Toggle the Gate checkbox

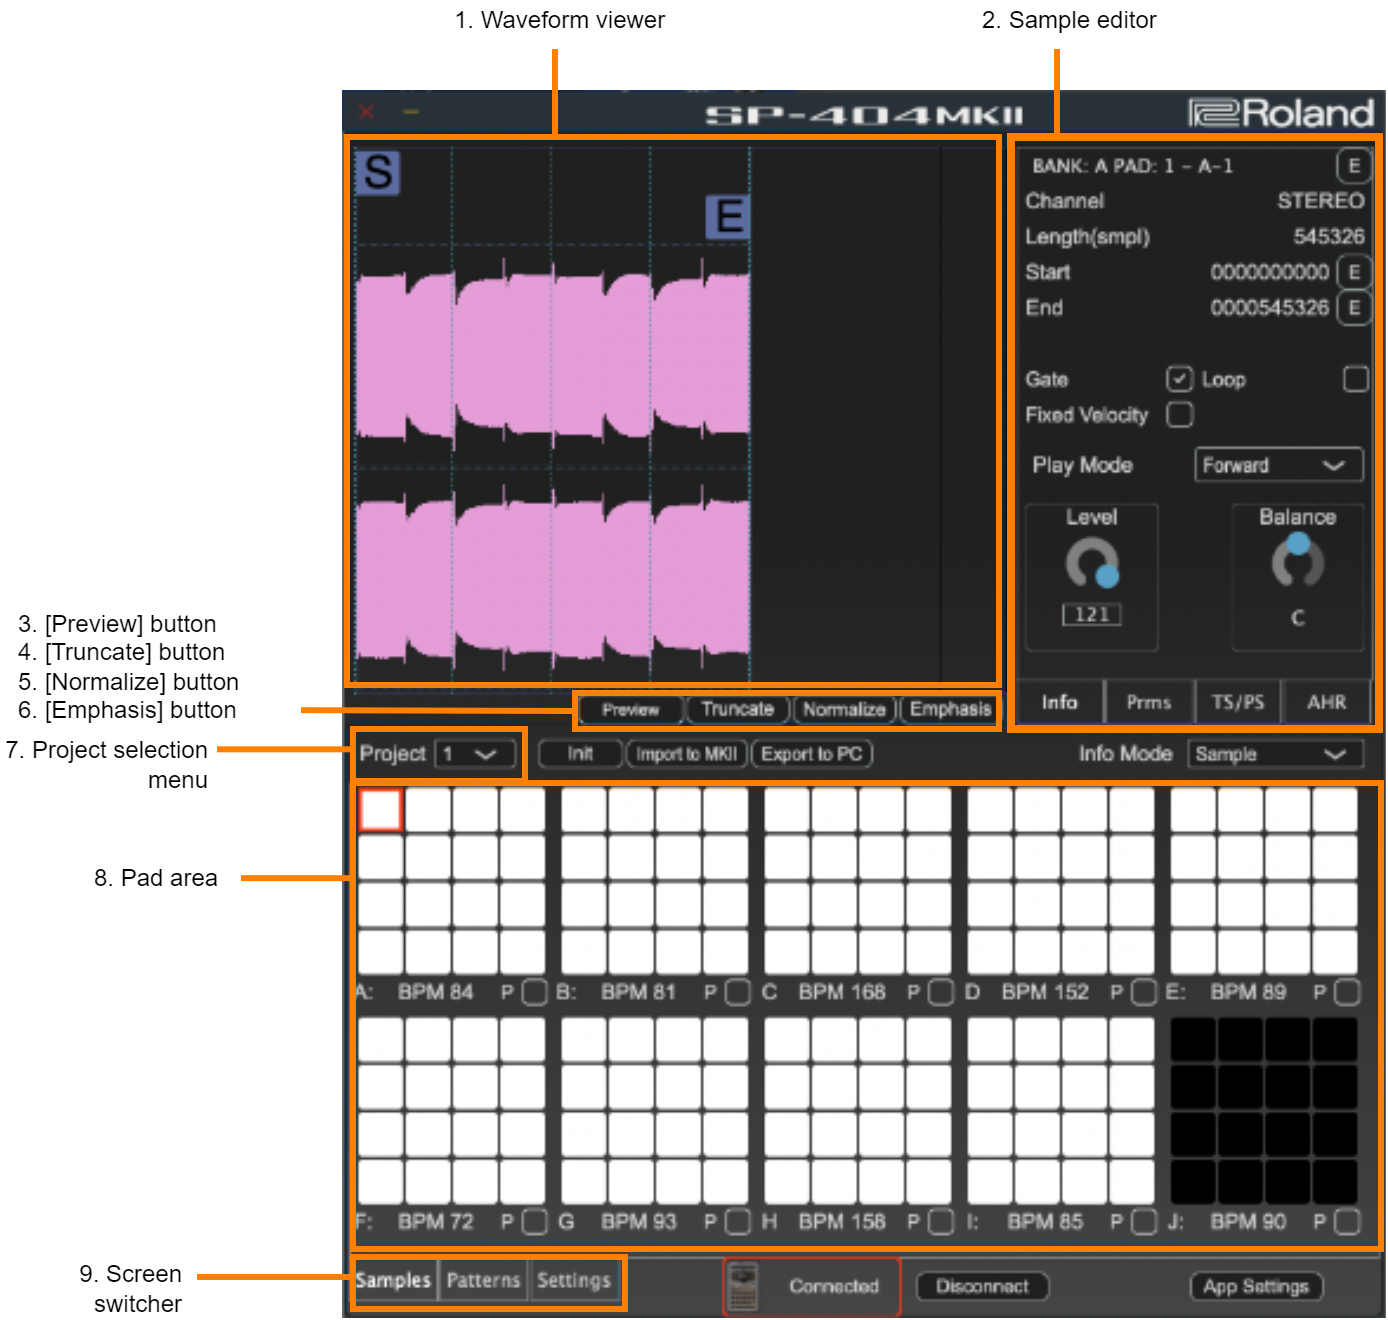(1180, 379)
